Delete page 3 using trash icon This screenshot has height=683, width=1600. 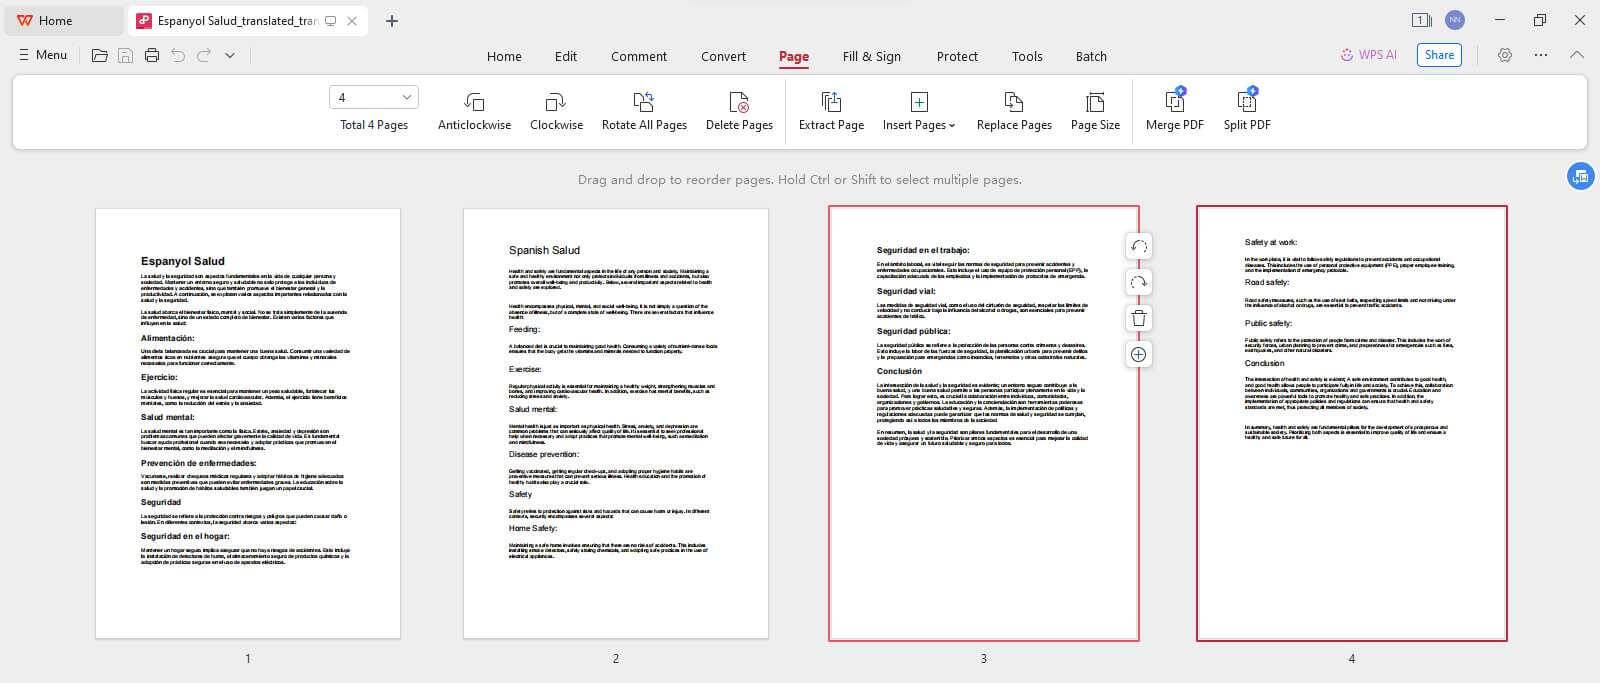[x=1138, y=318]
